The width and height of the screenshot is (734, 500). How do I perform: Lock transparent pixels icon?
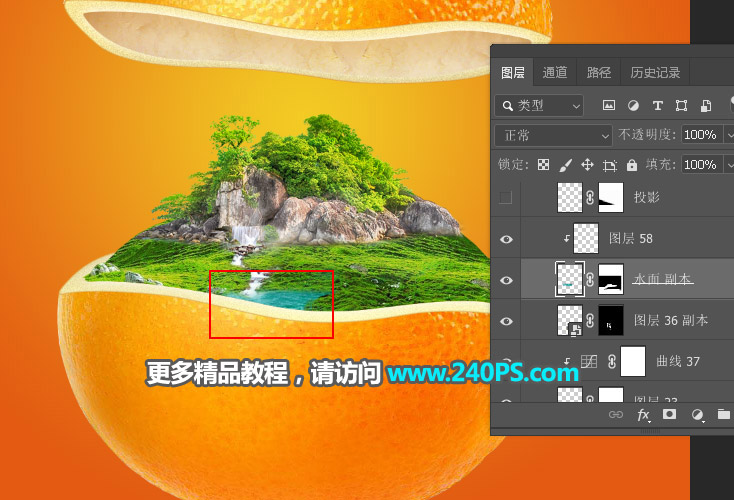pos(543,165)
